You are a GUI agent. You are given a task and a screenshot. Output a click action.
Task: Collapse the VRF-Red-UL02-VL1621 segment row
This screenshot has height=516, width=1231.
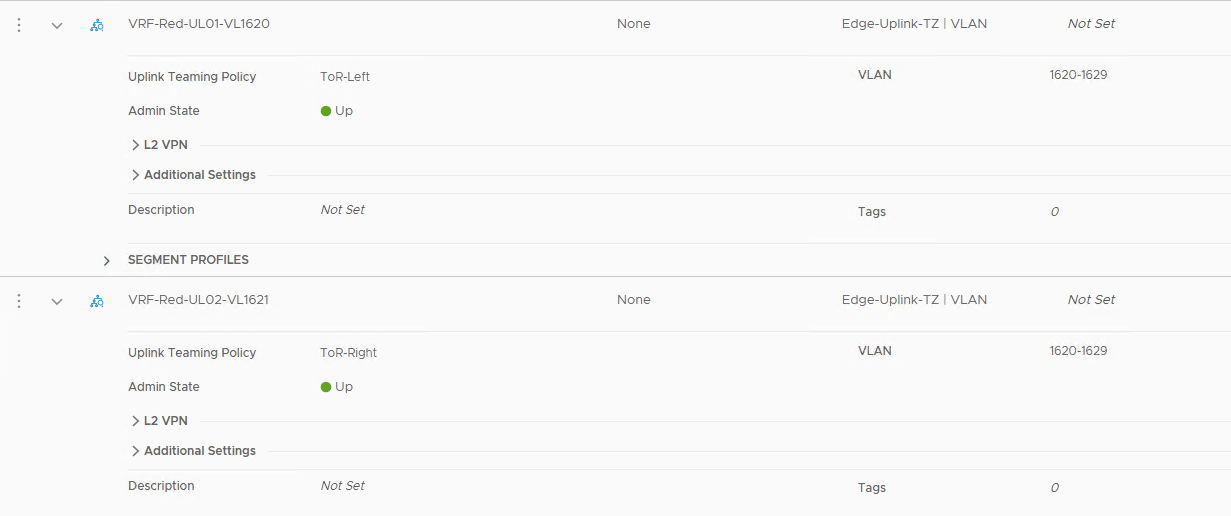pos(57,301)
